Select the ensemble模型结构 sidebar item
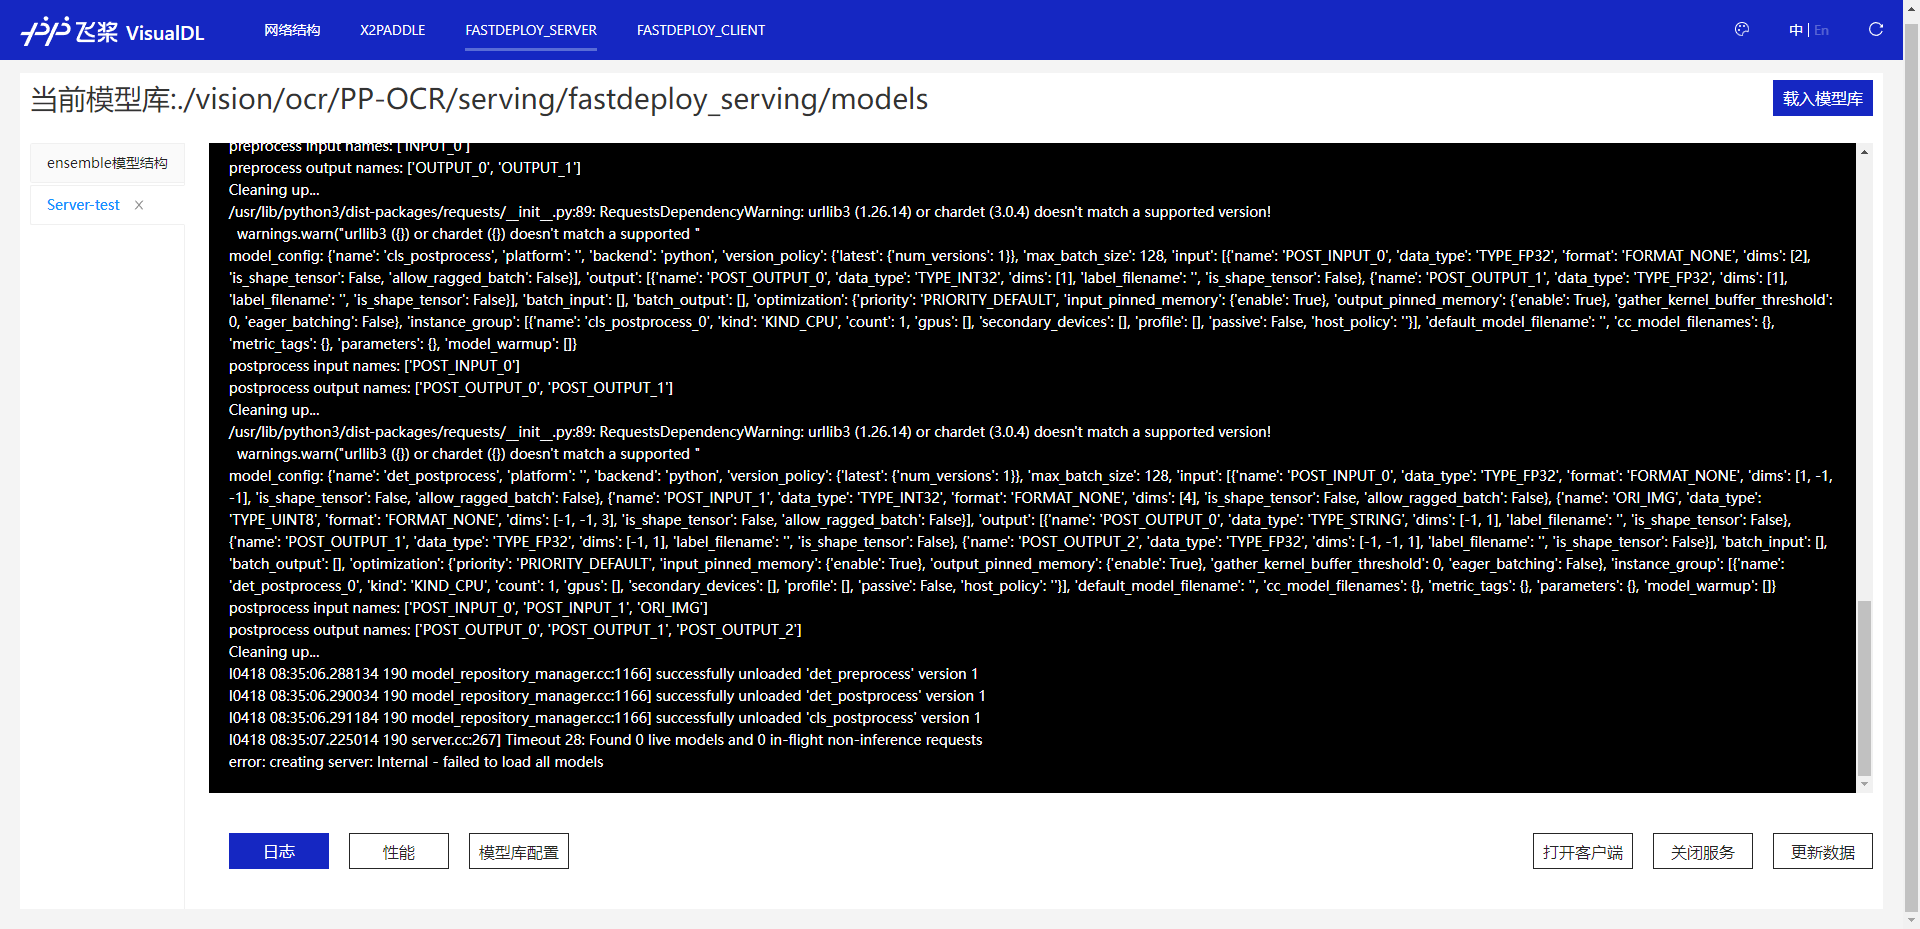The height and width of the screenshot is (929, 1920). (107, 163)
